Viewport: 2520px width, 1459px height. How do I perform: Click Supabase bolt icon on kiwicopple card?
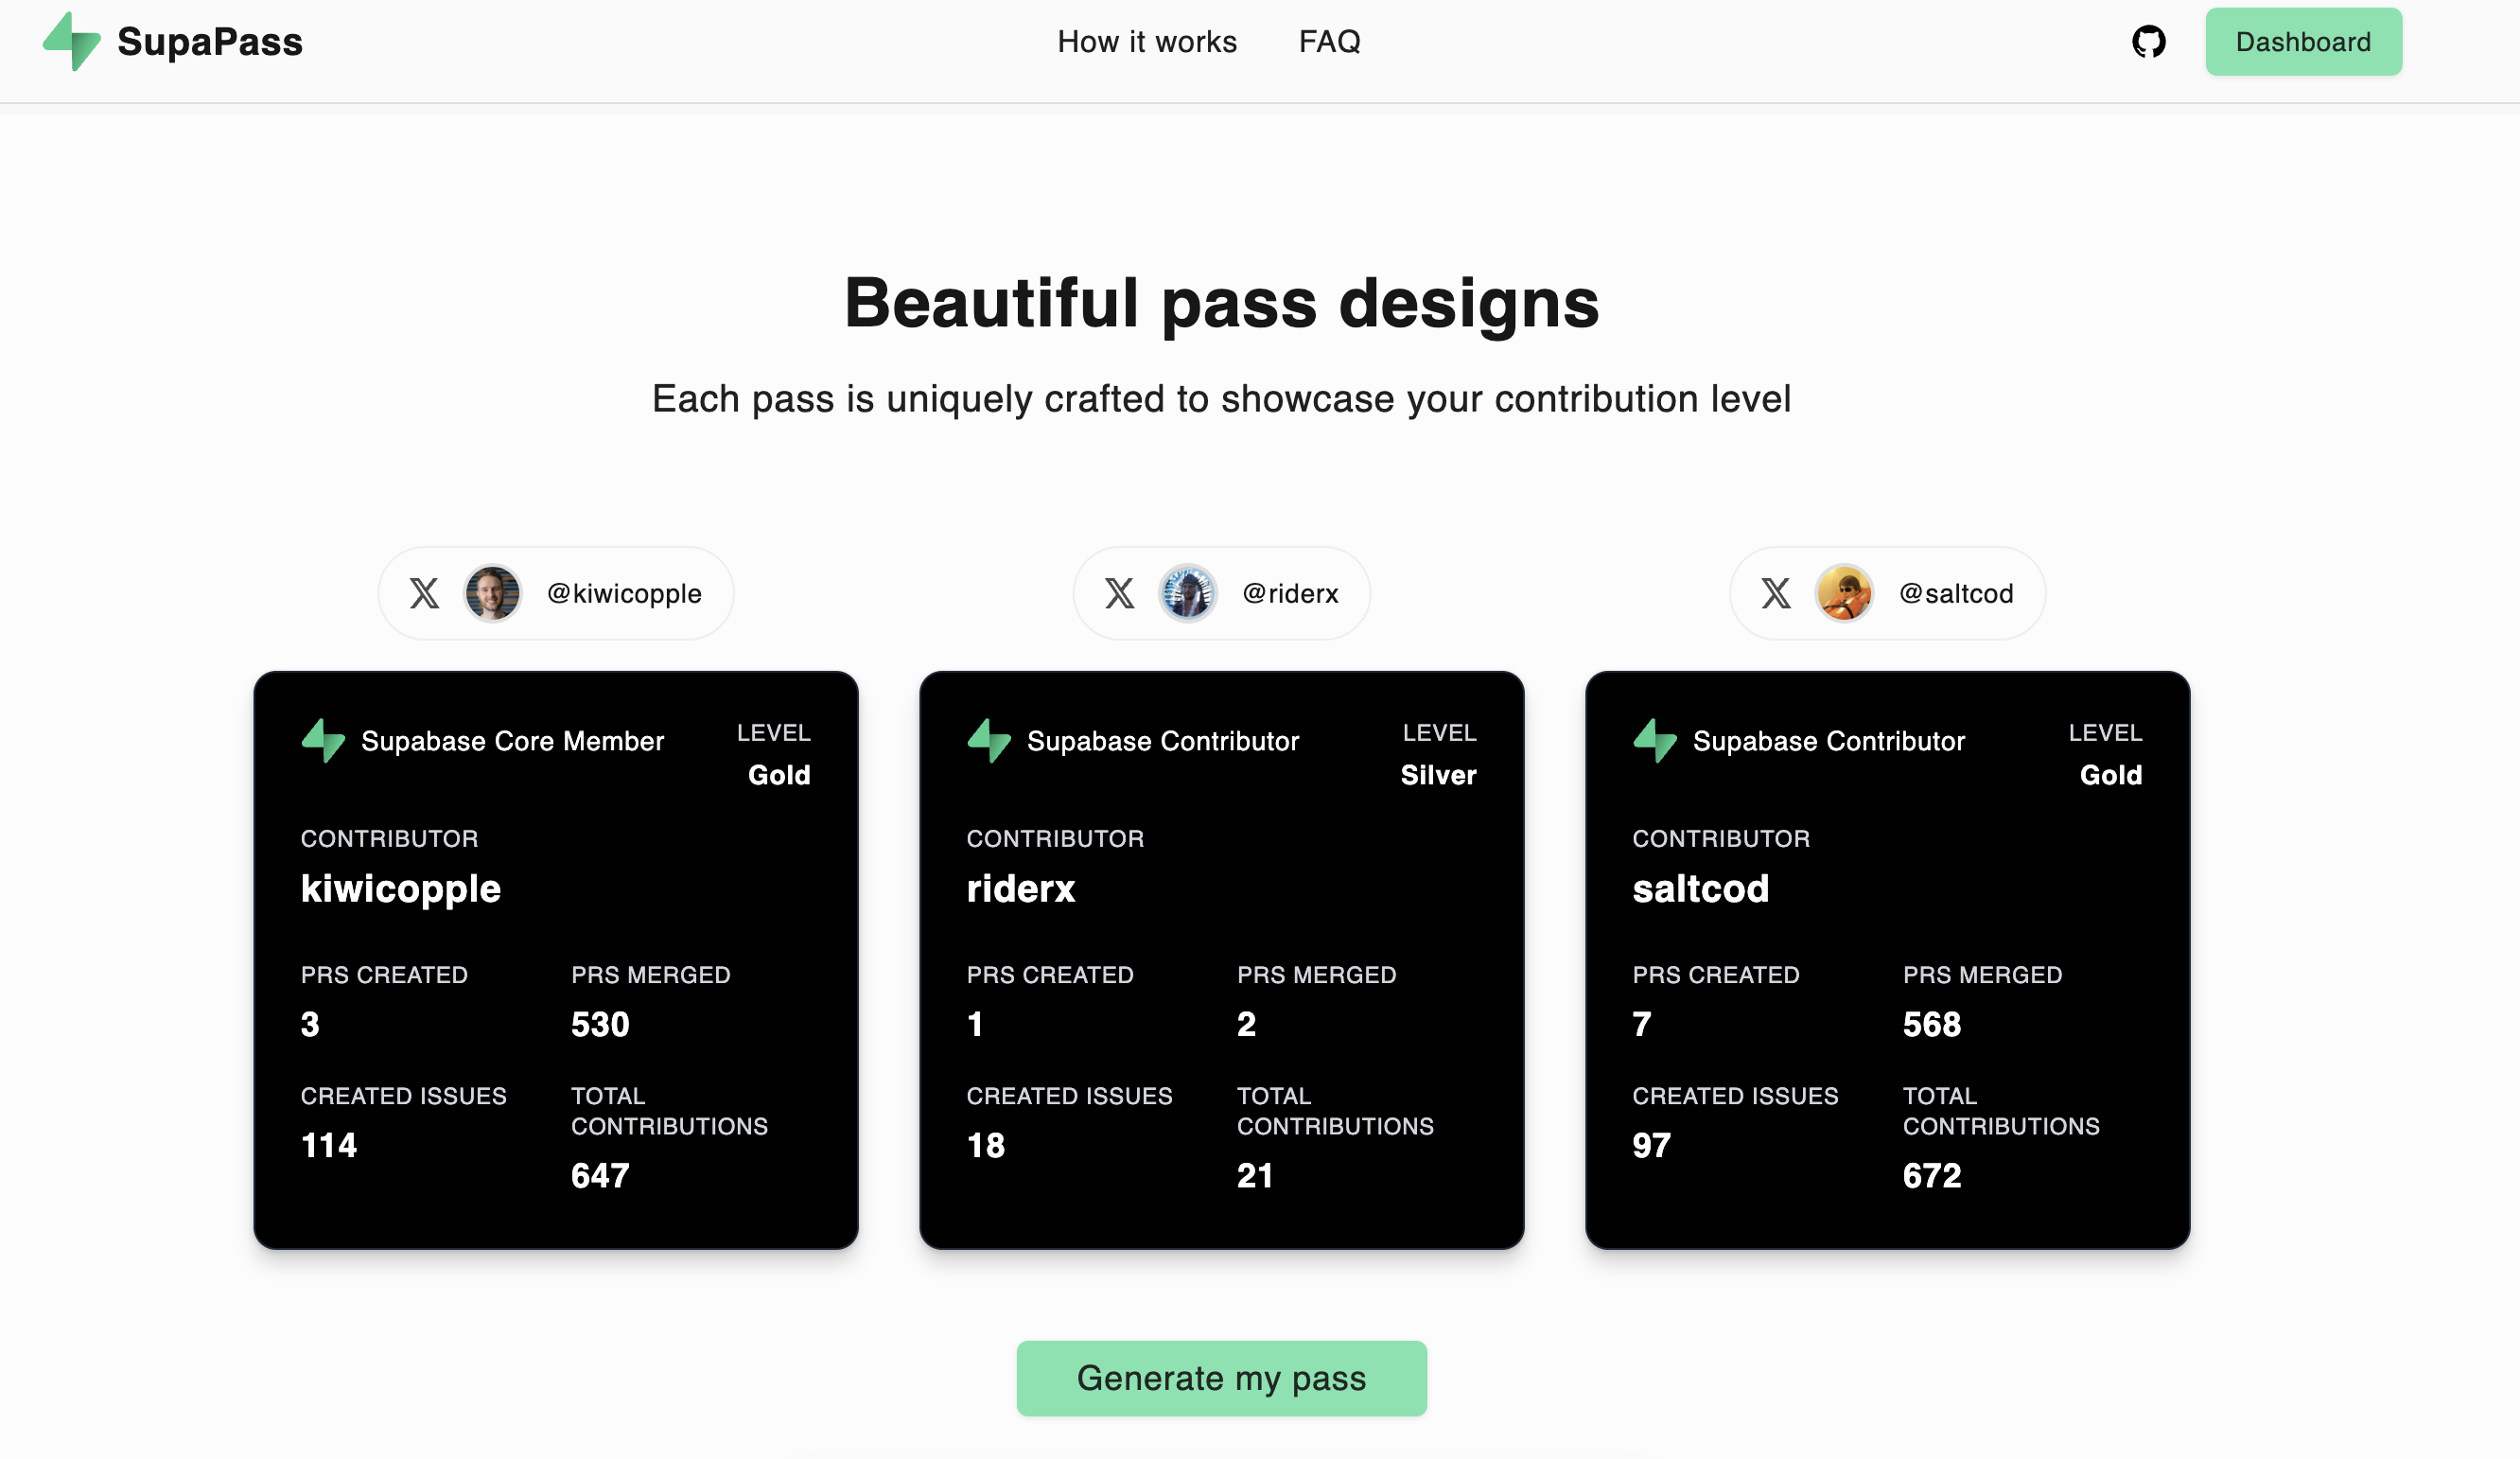coord(323,741)
